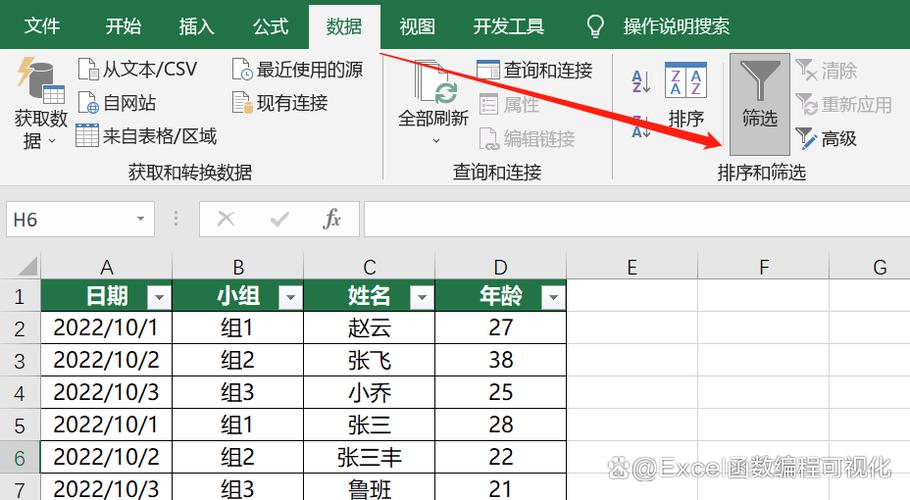Image resolution: width=910 pixels, height=500 pixels.
Task: Switch to the 开发工具 tab
Action: (508, 26)
